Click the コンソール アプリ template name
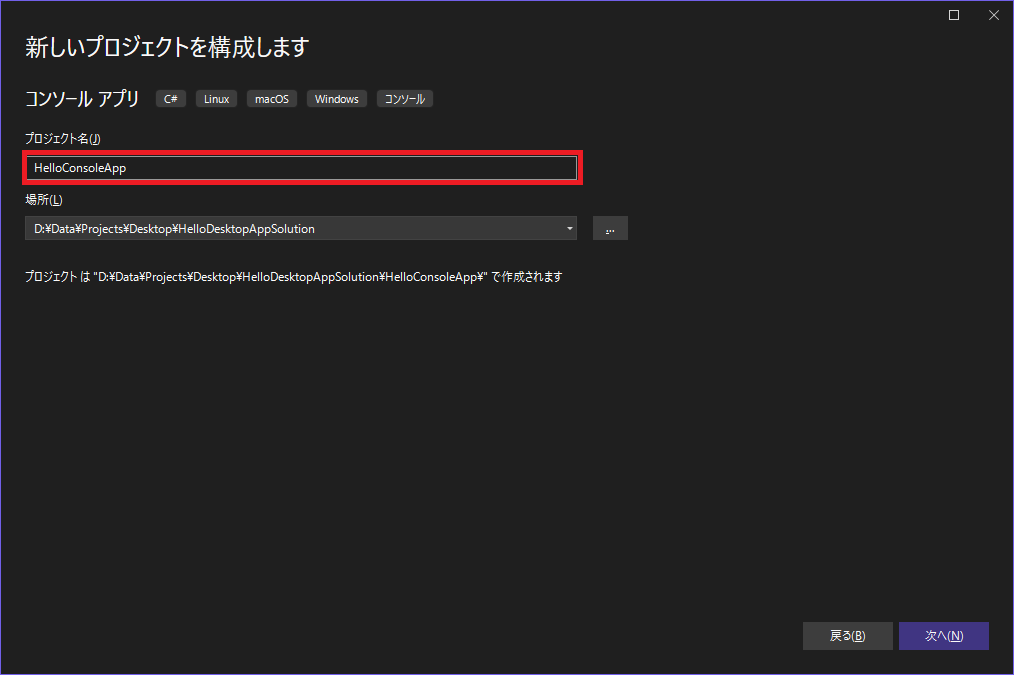This screenshot has width=1014, height=675. [x=82, y=99]
